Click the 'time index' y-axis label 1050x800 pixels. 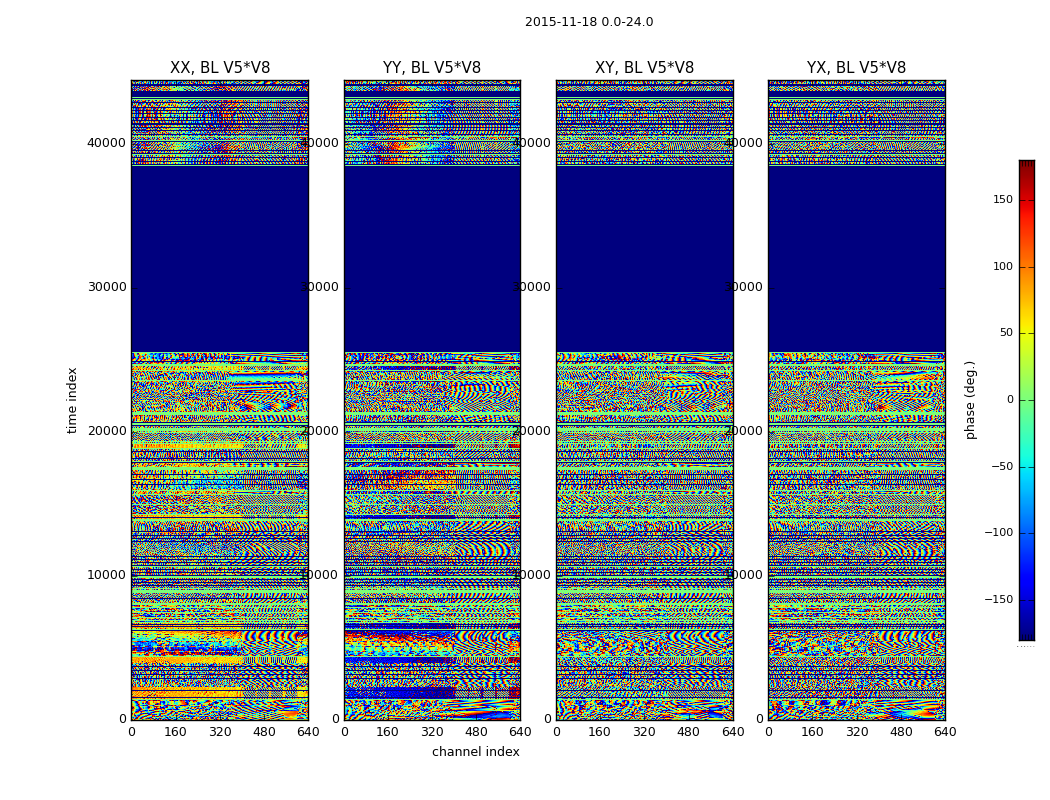tap(72, 400)
